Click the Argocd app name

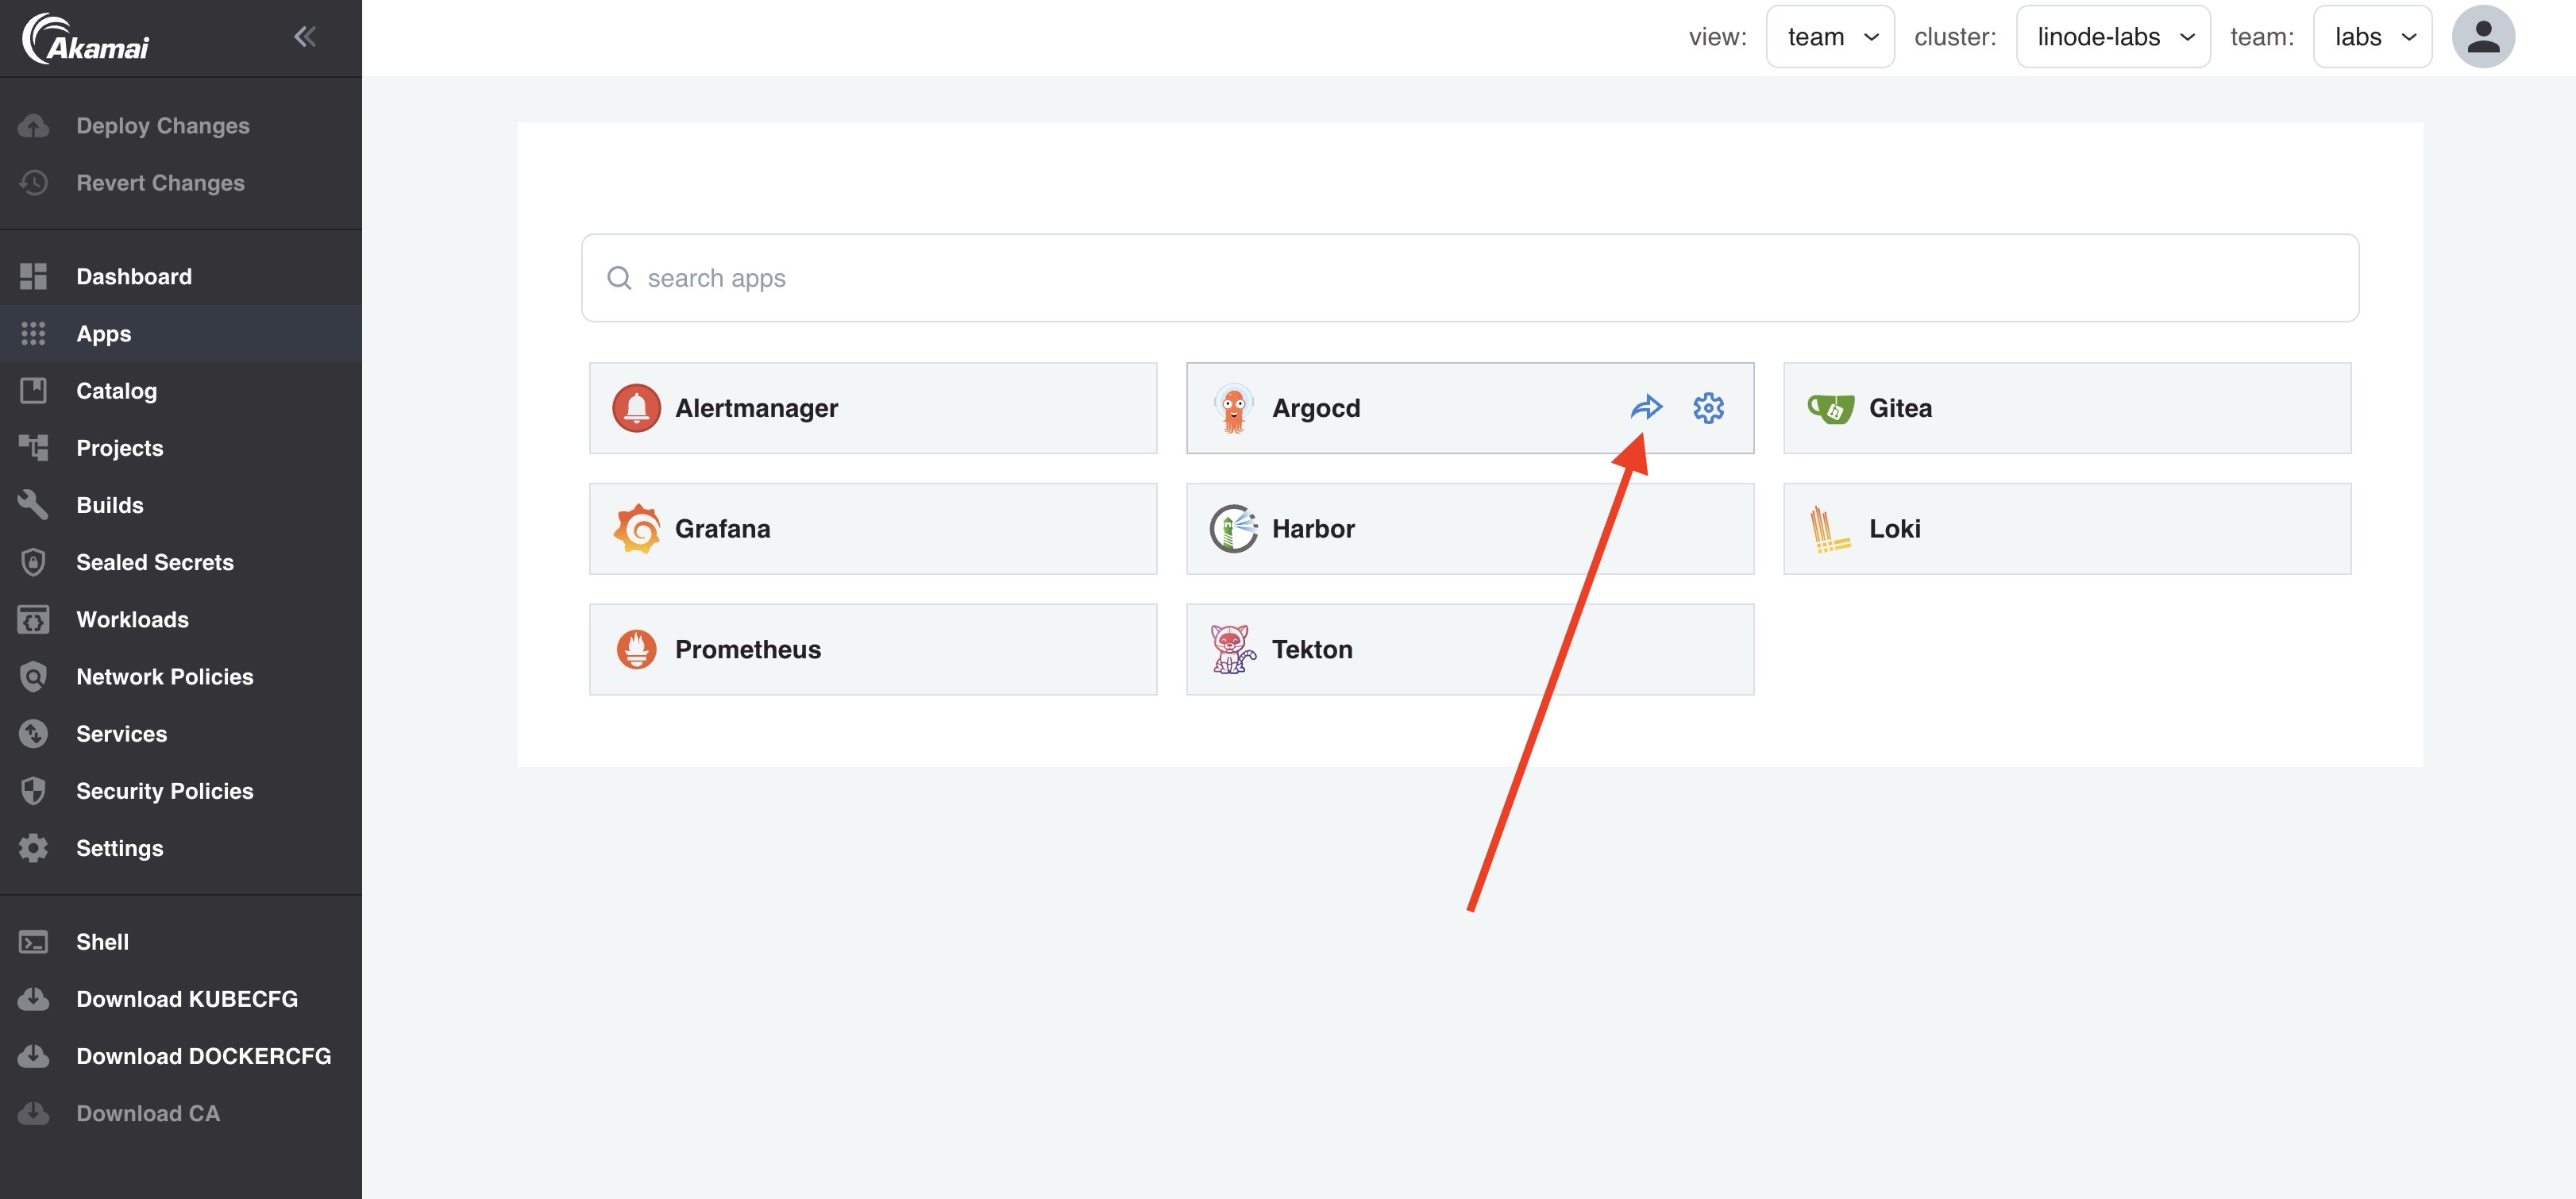point(1316,408)
